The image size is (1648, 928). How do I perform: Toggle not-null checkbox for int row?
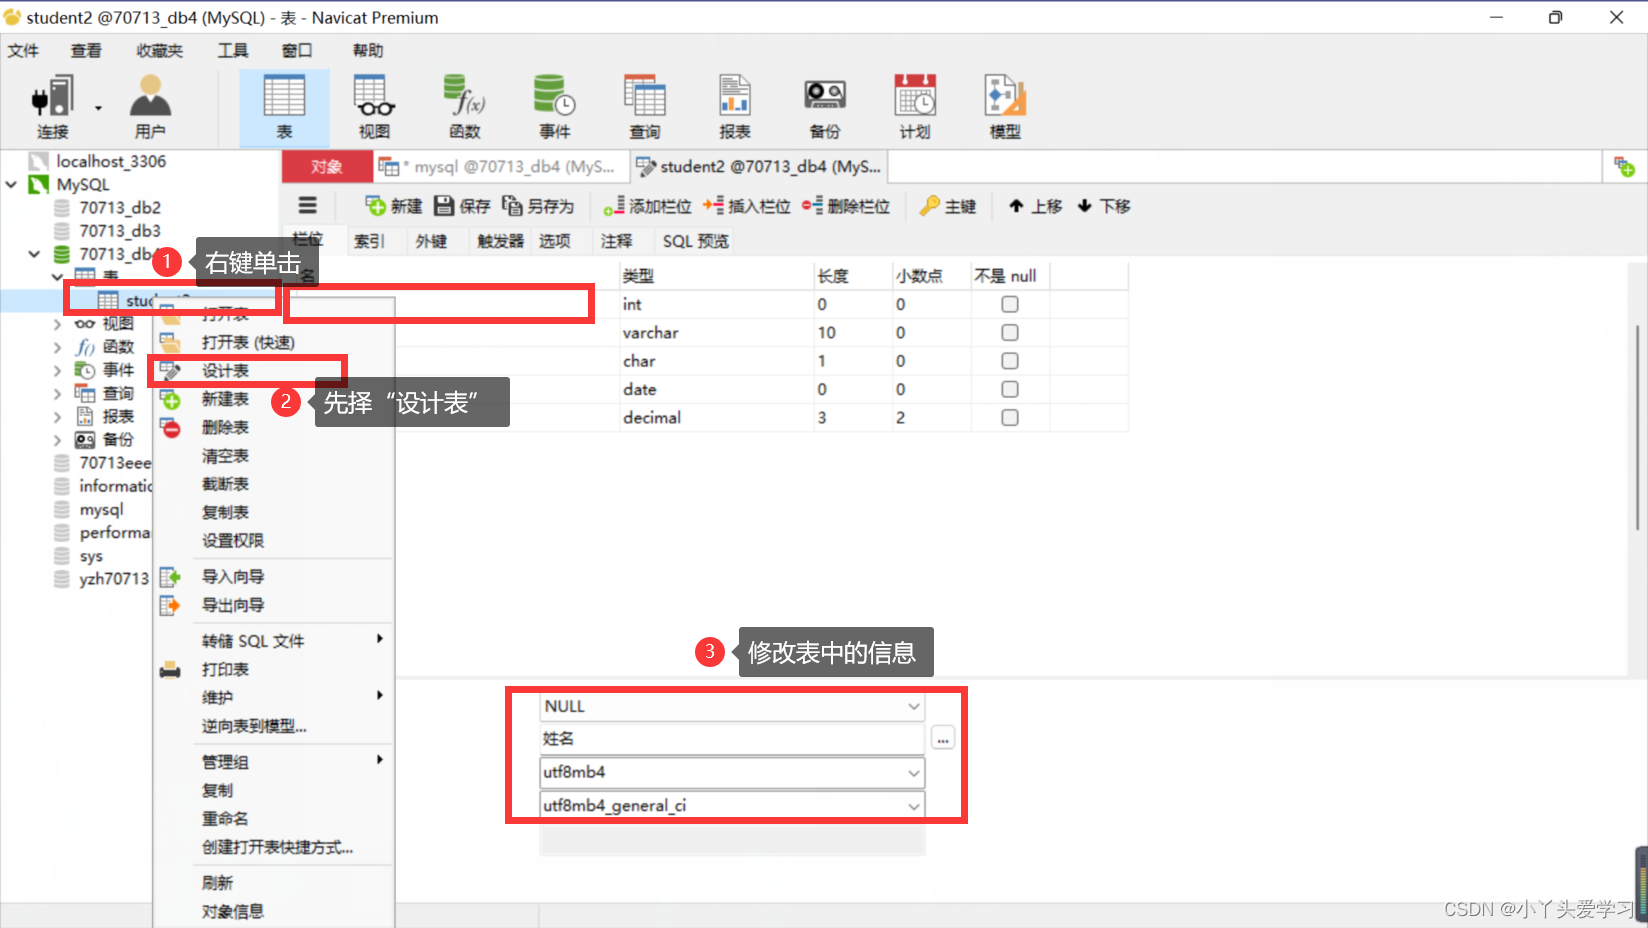(1010, 304)
